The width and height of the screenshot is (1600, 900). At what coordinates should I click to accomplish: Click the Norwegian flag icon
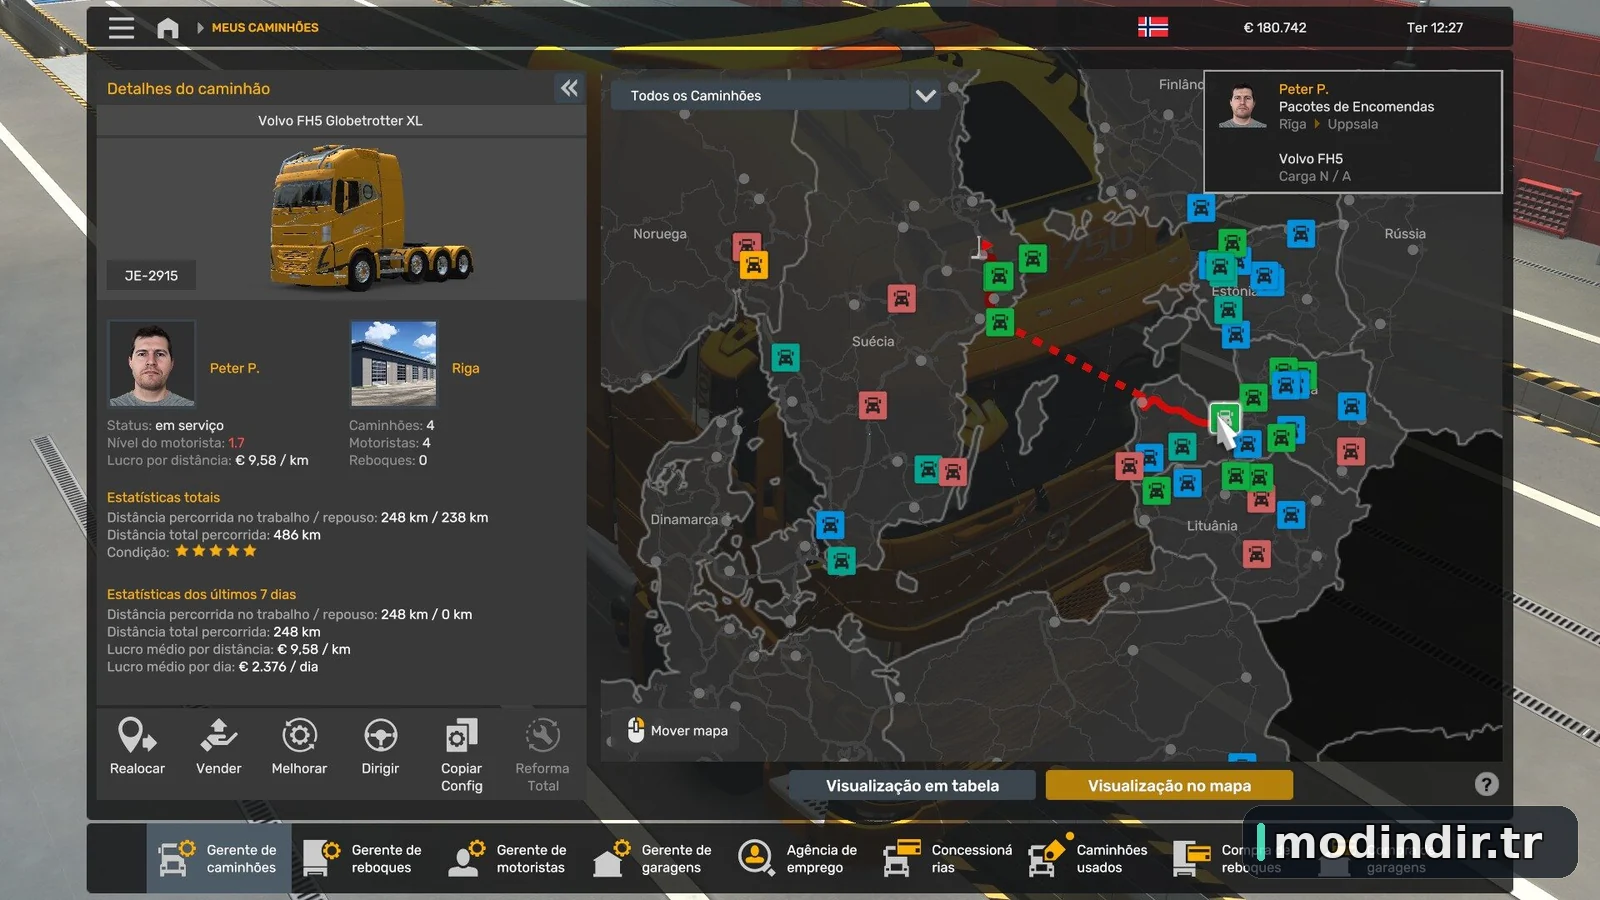[1153, 27]
